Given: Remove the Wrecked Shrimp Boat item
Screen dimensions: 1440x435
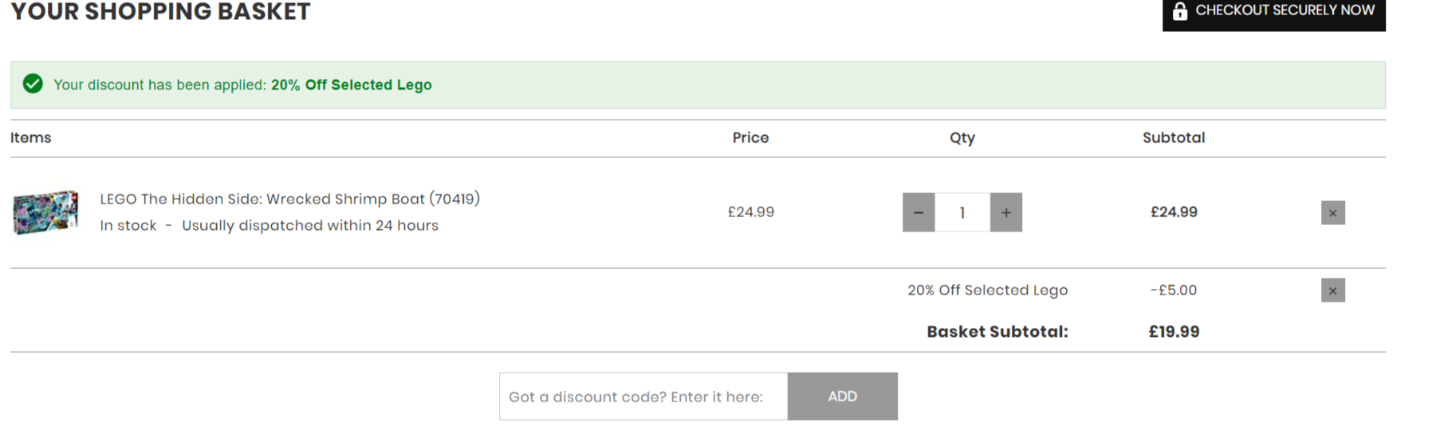Looking at the screenshot, I should tap(1332, 212).
